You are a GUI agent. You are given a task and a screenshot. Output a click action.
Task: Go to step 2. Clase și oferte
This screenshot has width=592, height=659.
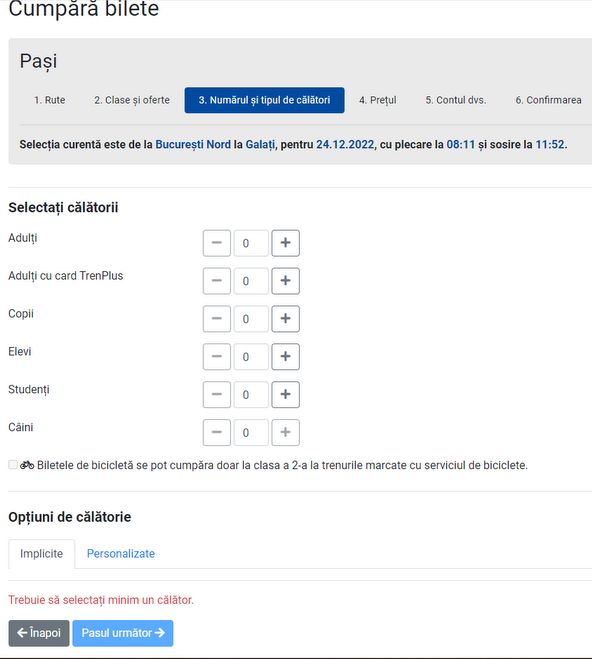tap(132, 100)
